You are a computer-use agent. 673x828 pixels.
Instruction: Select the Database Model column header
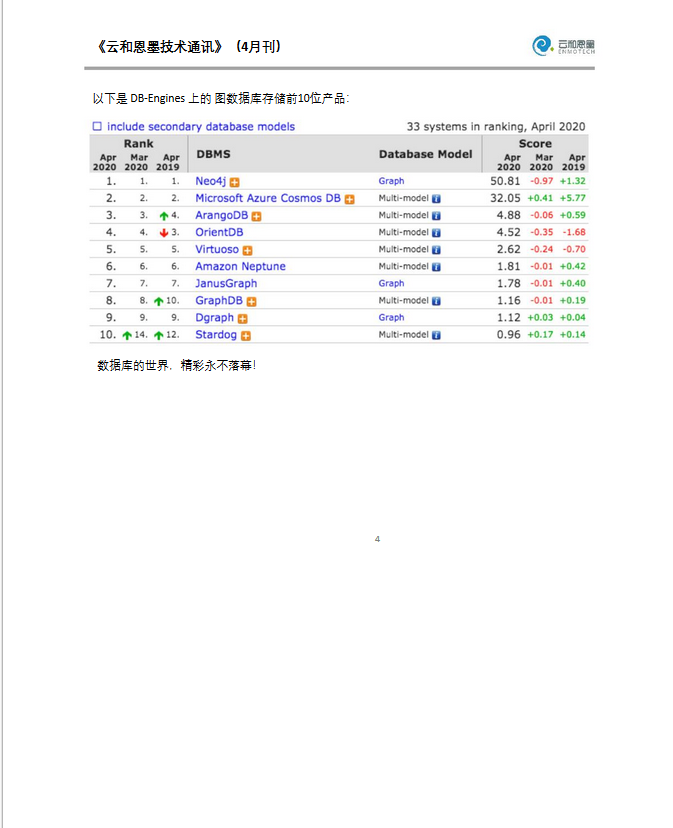426,154
